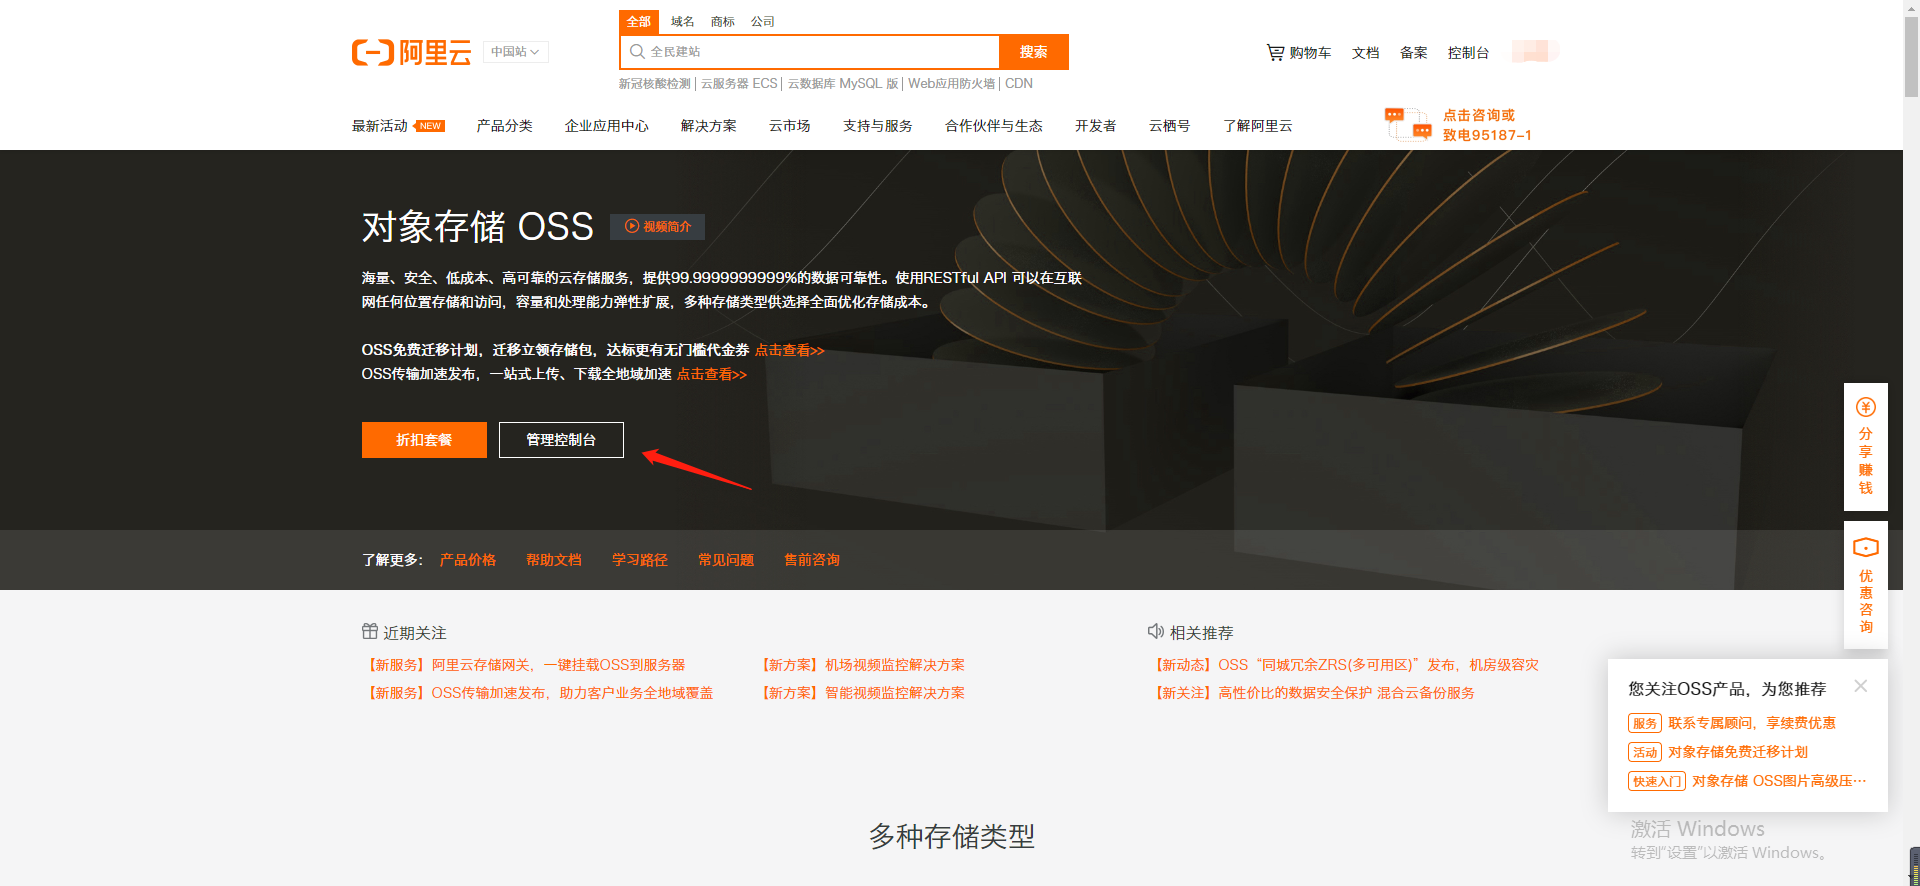Open the 支持与服务 menu
The height and width of the screenshot is (886, 1920).
tap(878, 126)
